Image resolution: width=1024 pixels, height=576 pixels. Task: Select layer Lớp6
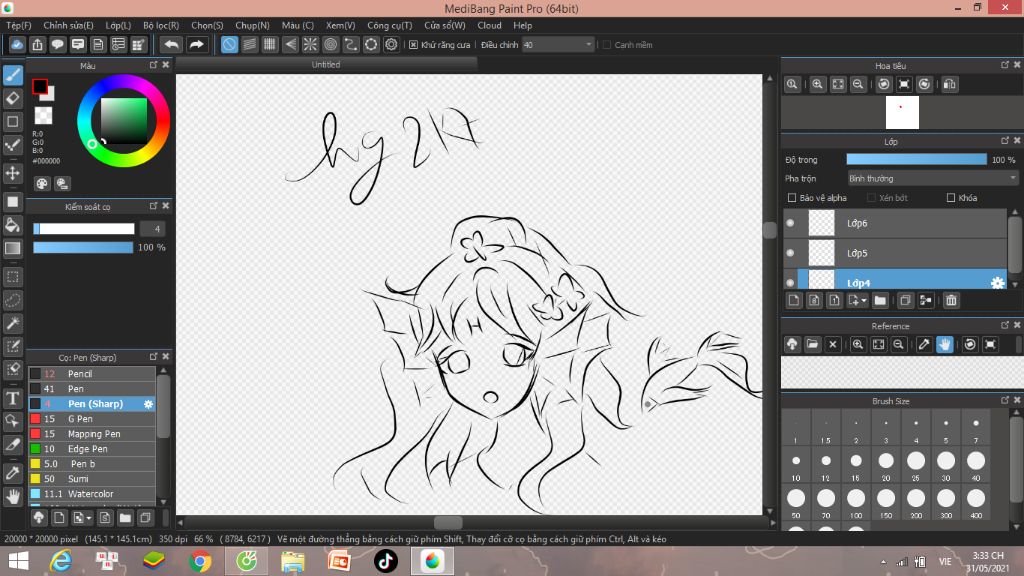point(895,223)
